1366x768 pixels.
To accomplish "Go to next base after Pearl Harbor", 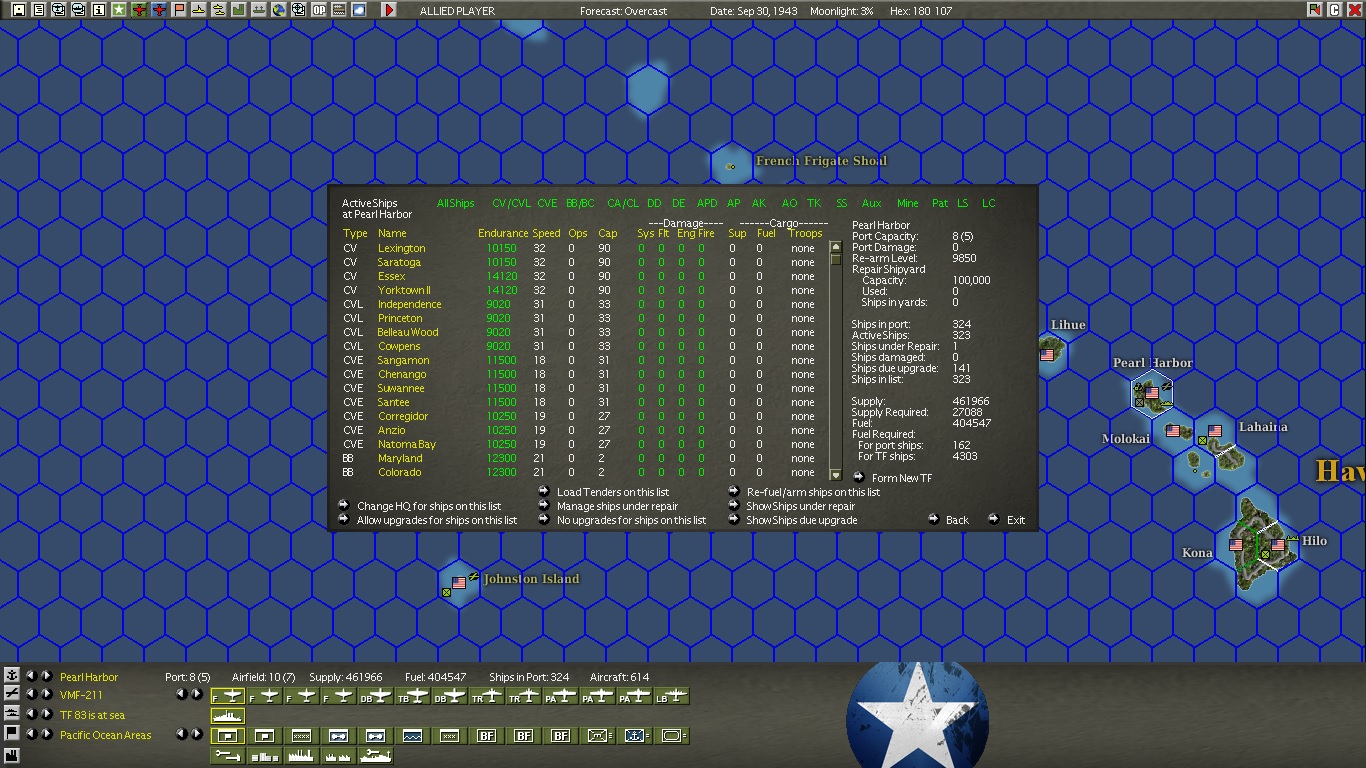I will point(46,676).
